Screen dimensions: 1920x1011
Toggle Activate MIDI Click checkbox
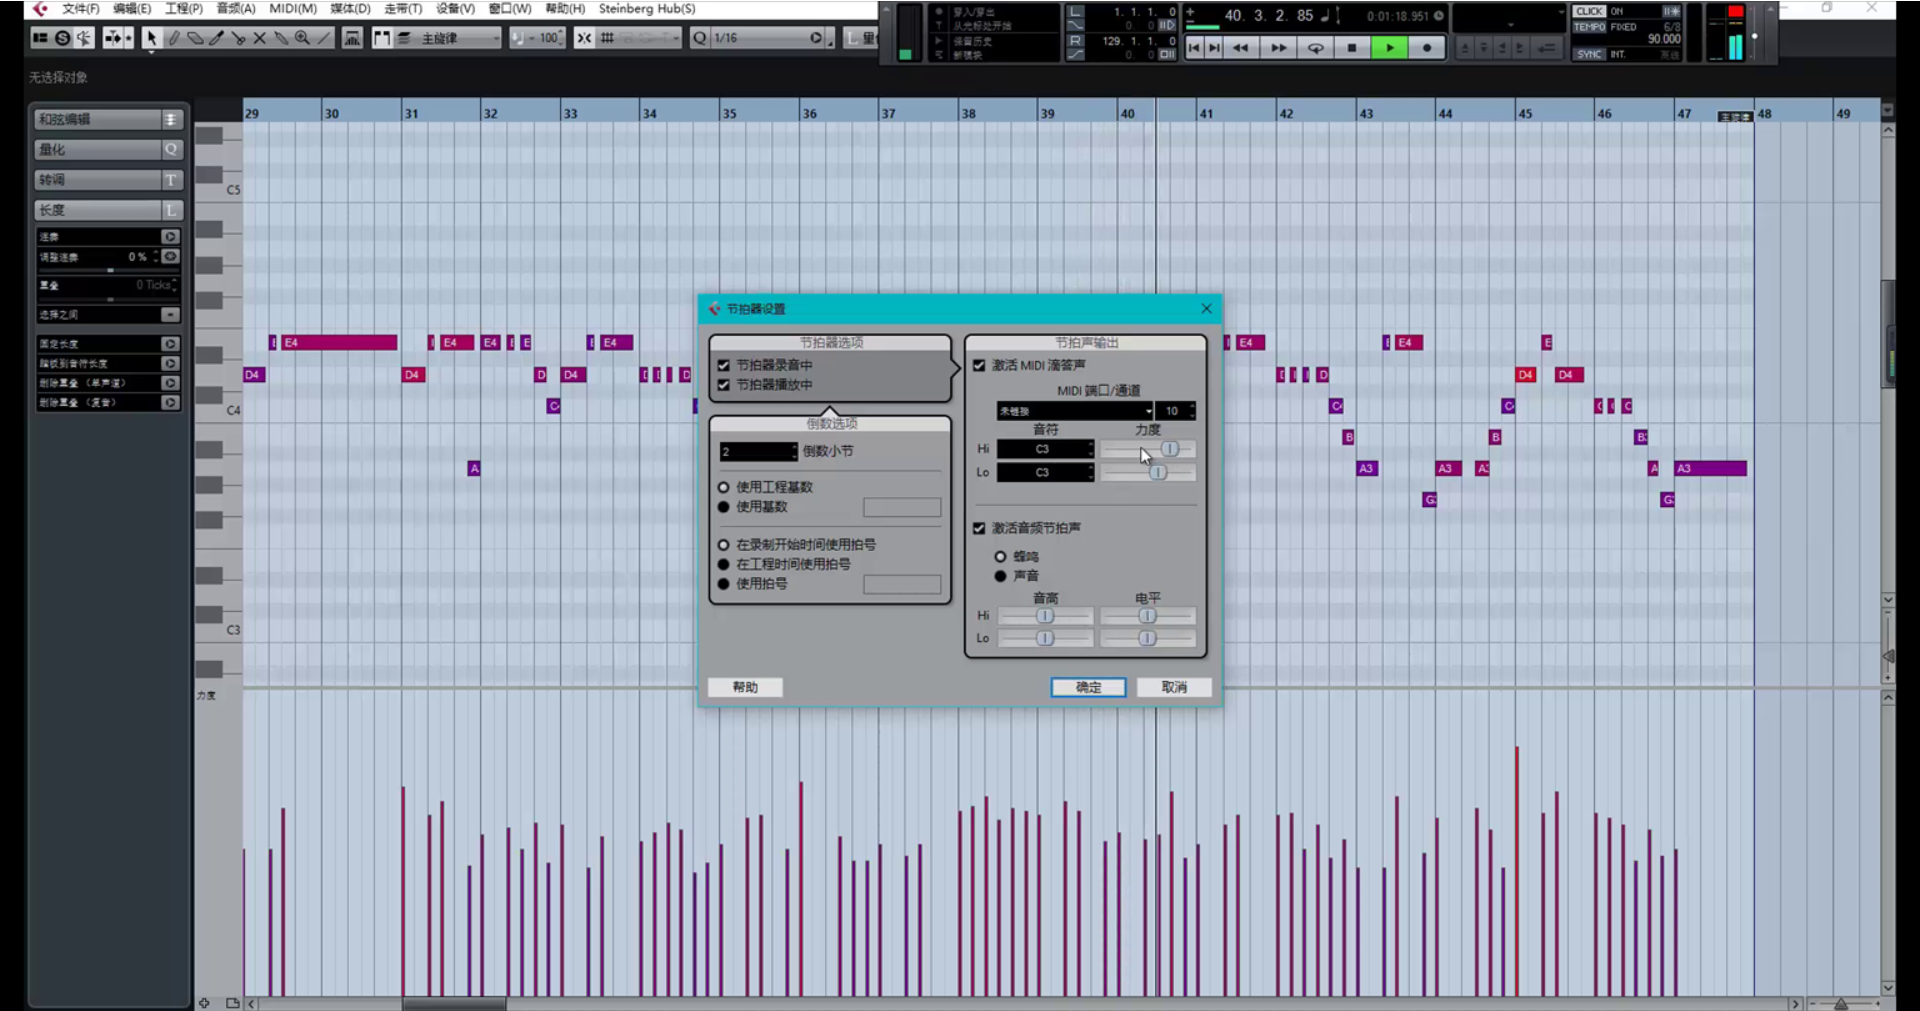click(x=979, y=365)
